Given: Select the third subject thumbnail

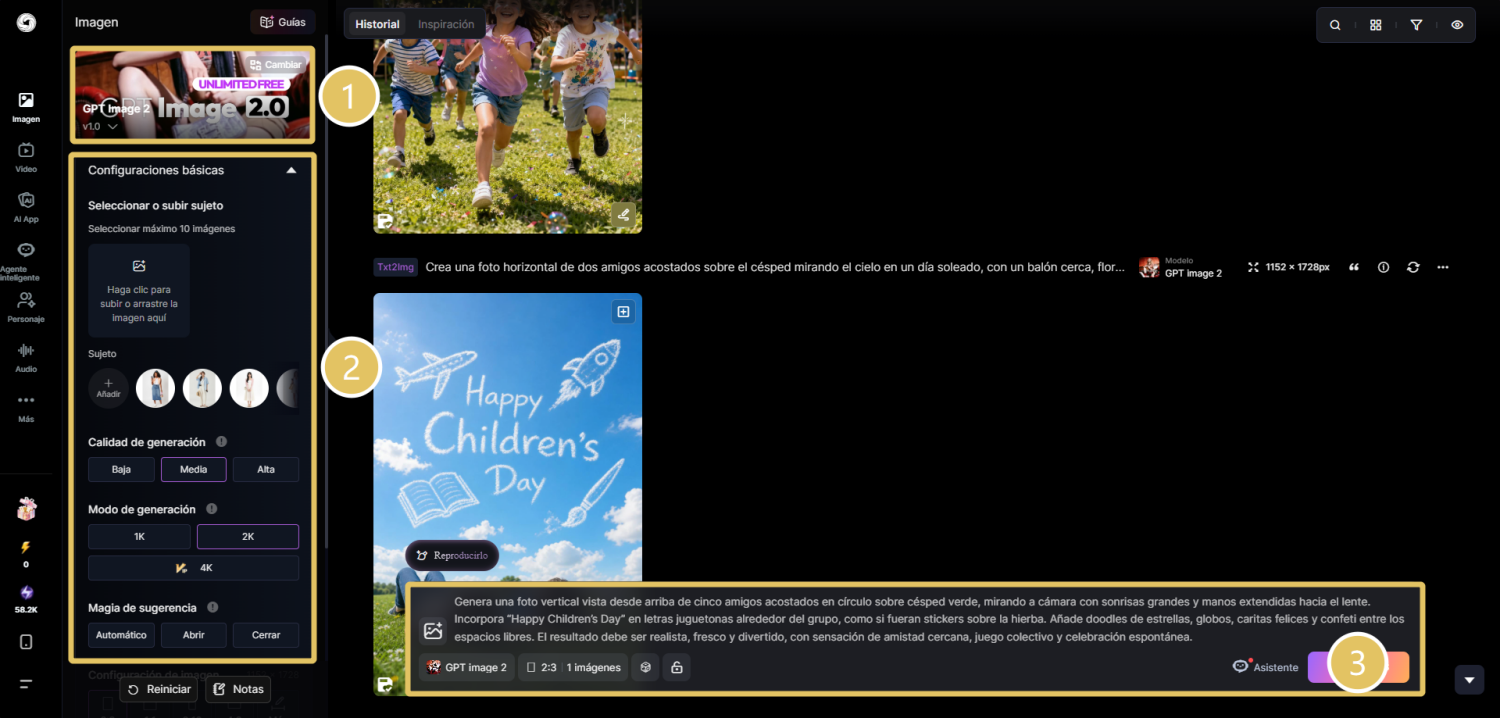Looking at the screenshot, I should click(x=249, y=388).
